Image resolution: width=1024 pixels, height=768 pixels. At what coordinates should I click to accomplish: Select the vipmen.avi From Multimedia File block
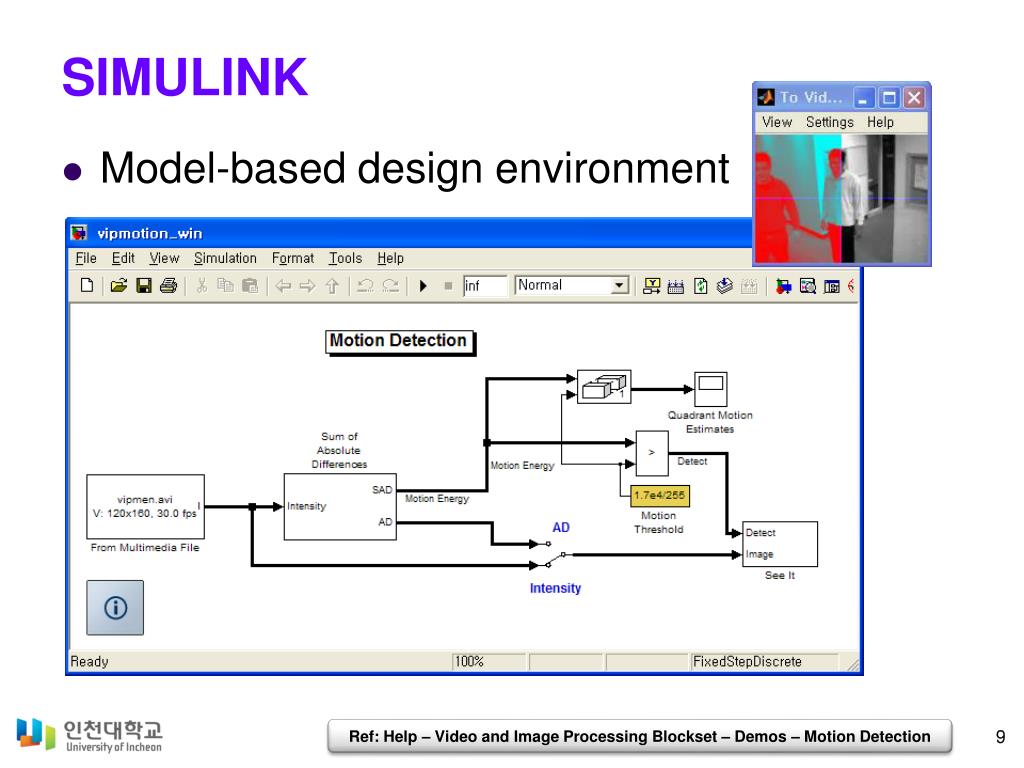[x=146, y=507]
